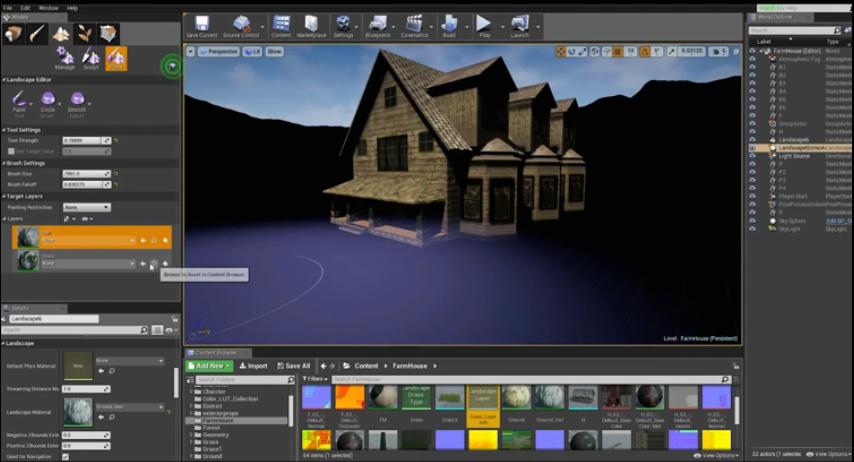Open the Window menu
Image resolution: width=854 pixels, height=462 pixels.
tap(48, 8)
